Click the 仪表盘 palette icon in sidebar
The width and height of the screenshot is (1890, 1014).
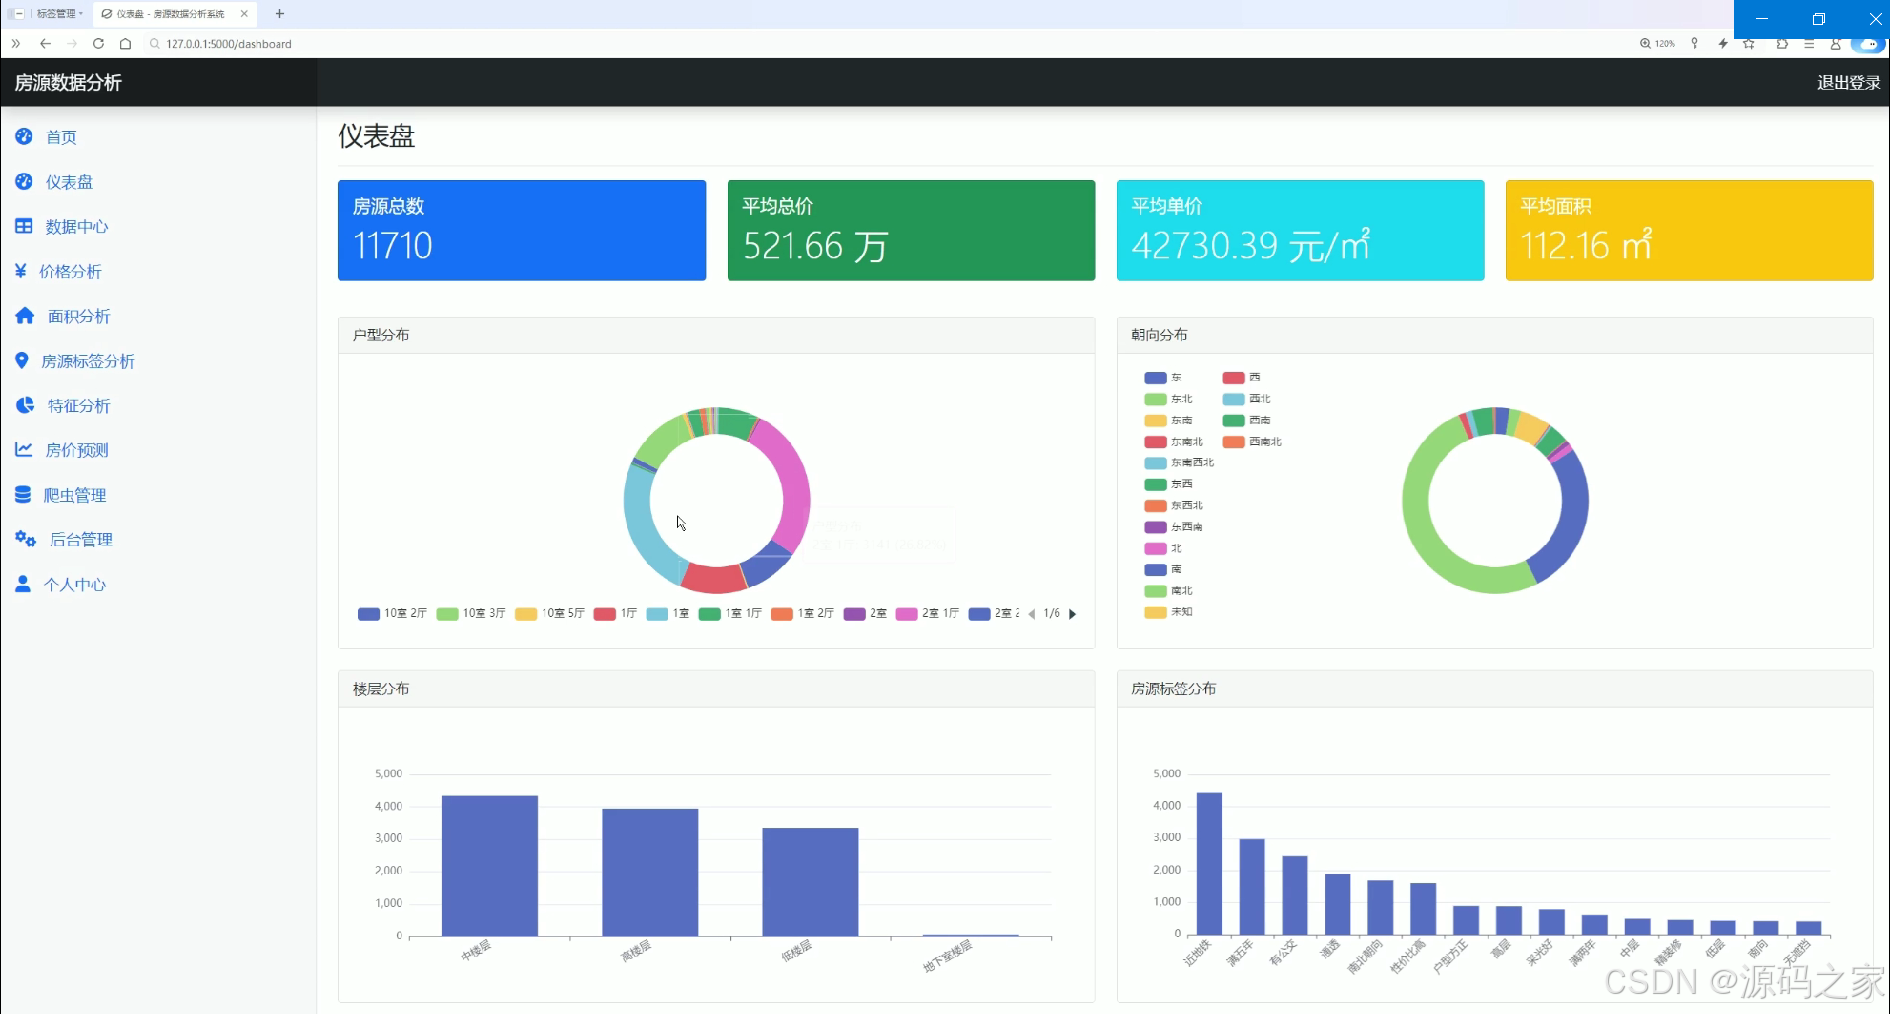pos(24,181)
